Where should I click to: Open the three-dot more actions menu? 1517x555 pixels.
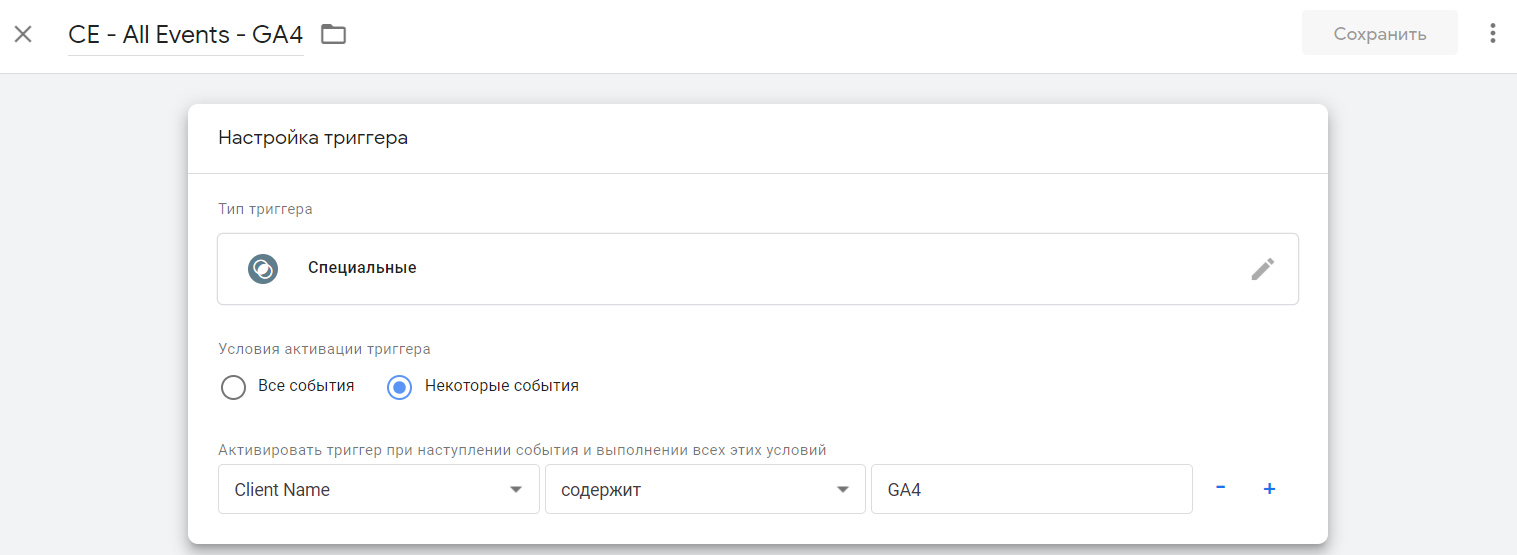(x=1492, y=34)
